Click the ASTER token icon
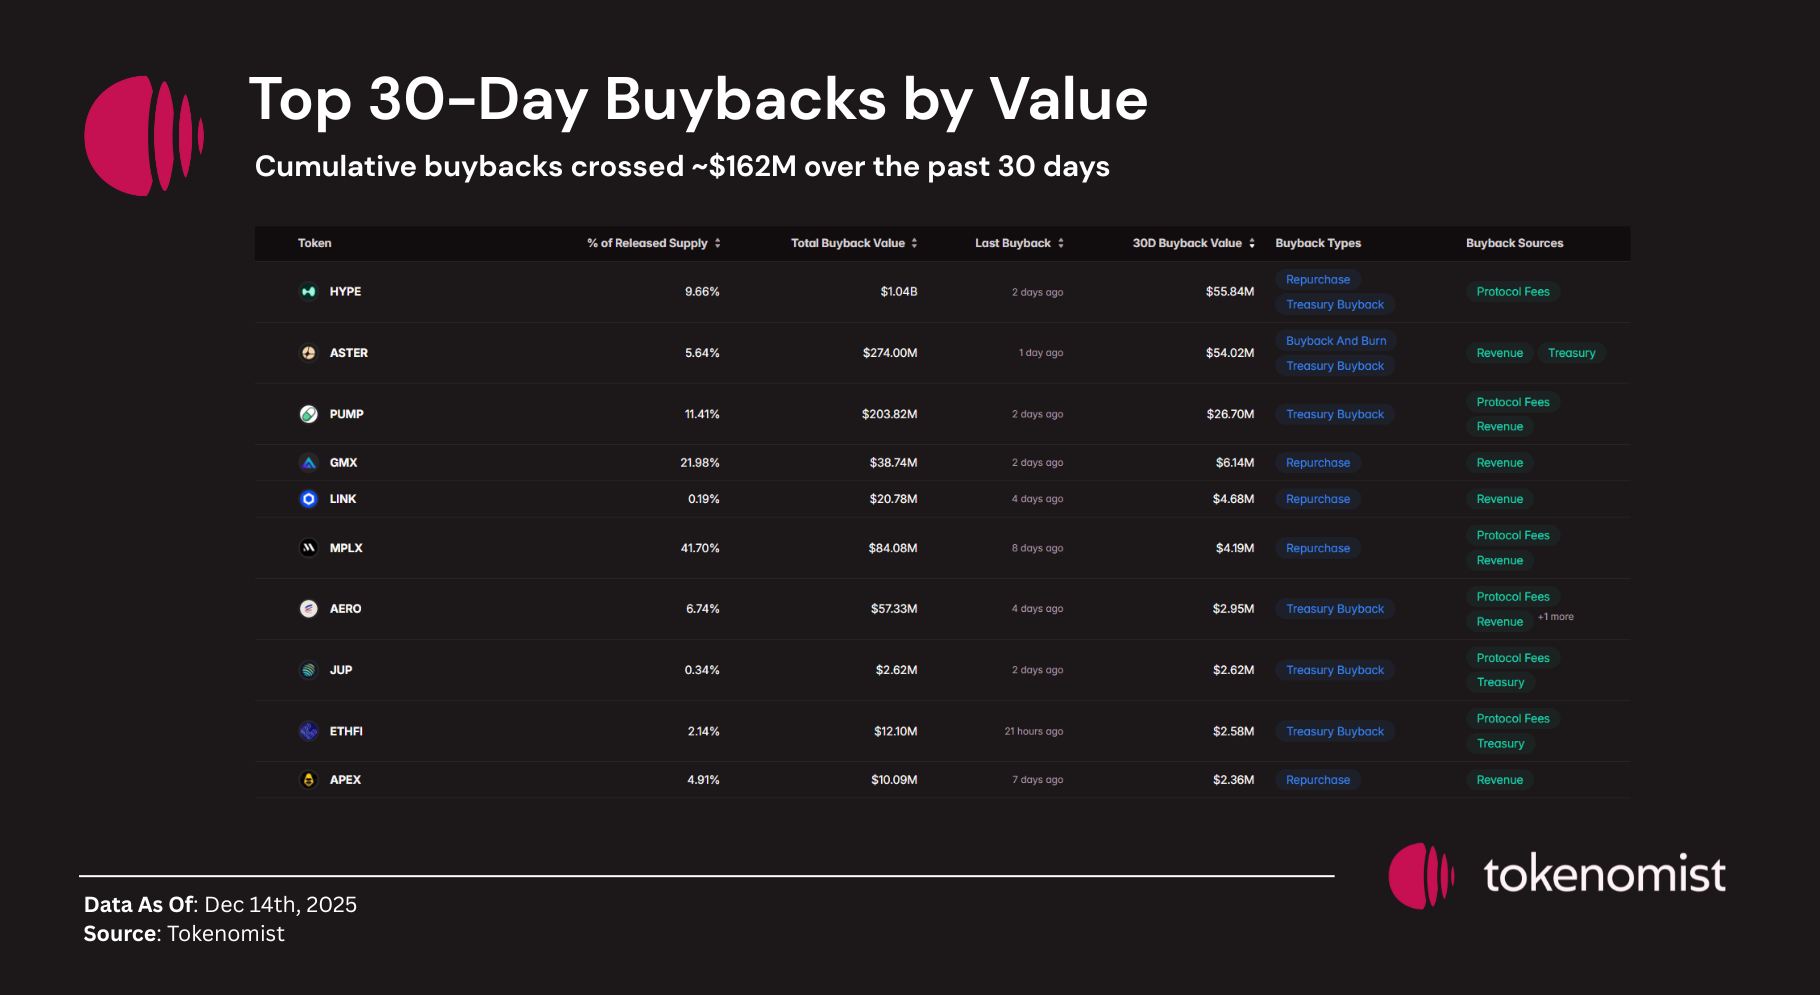1820x995 pixels. tap(309, 353)
